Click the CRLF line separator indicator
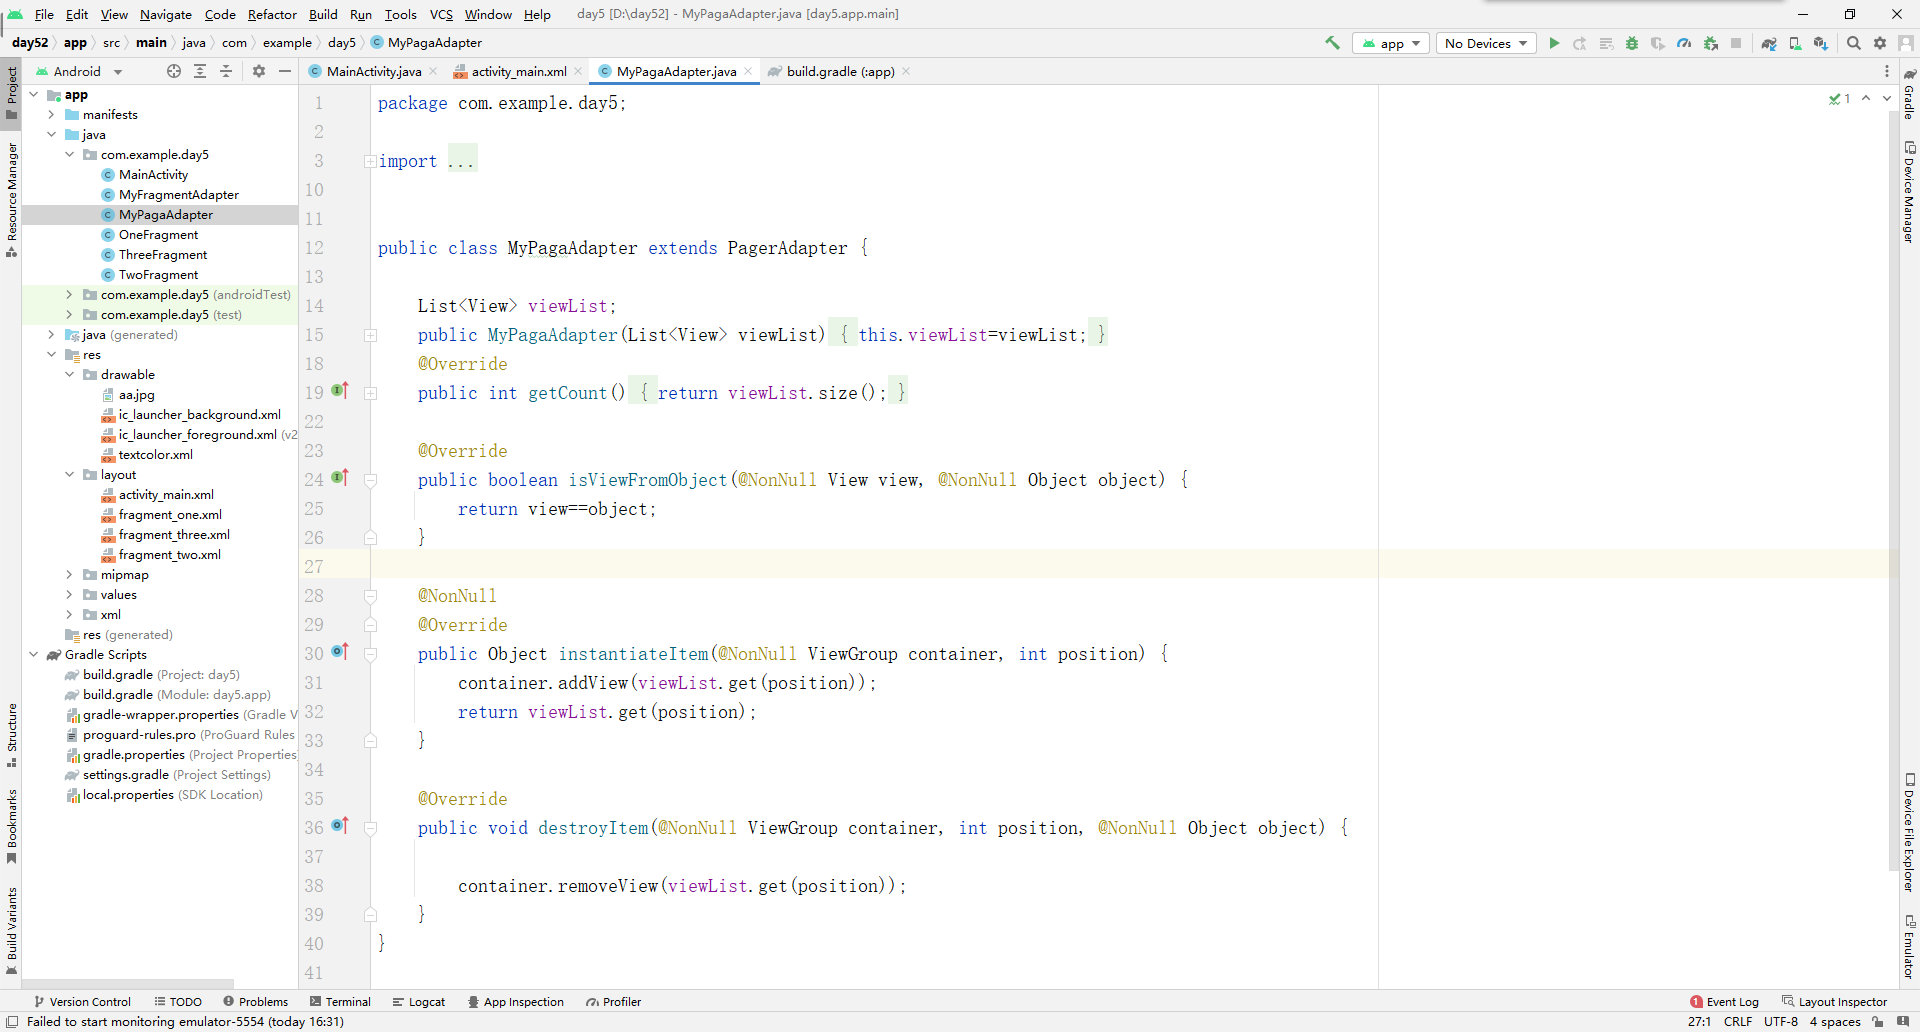Screen dimensions: 1921x1032 pyautogui.click(x=1738, y=1022)
